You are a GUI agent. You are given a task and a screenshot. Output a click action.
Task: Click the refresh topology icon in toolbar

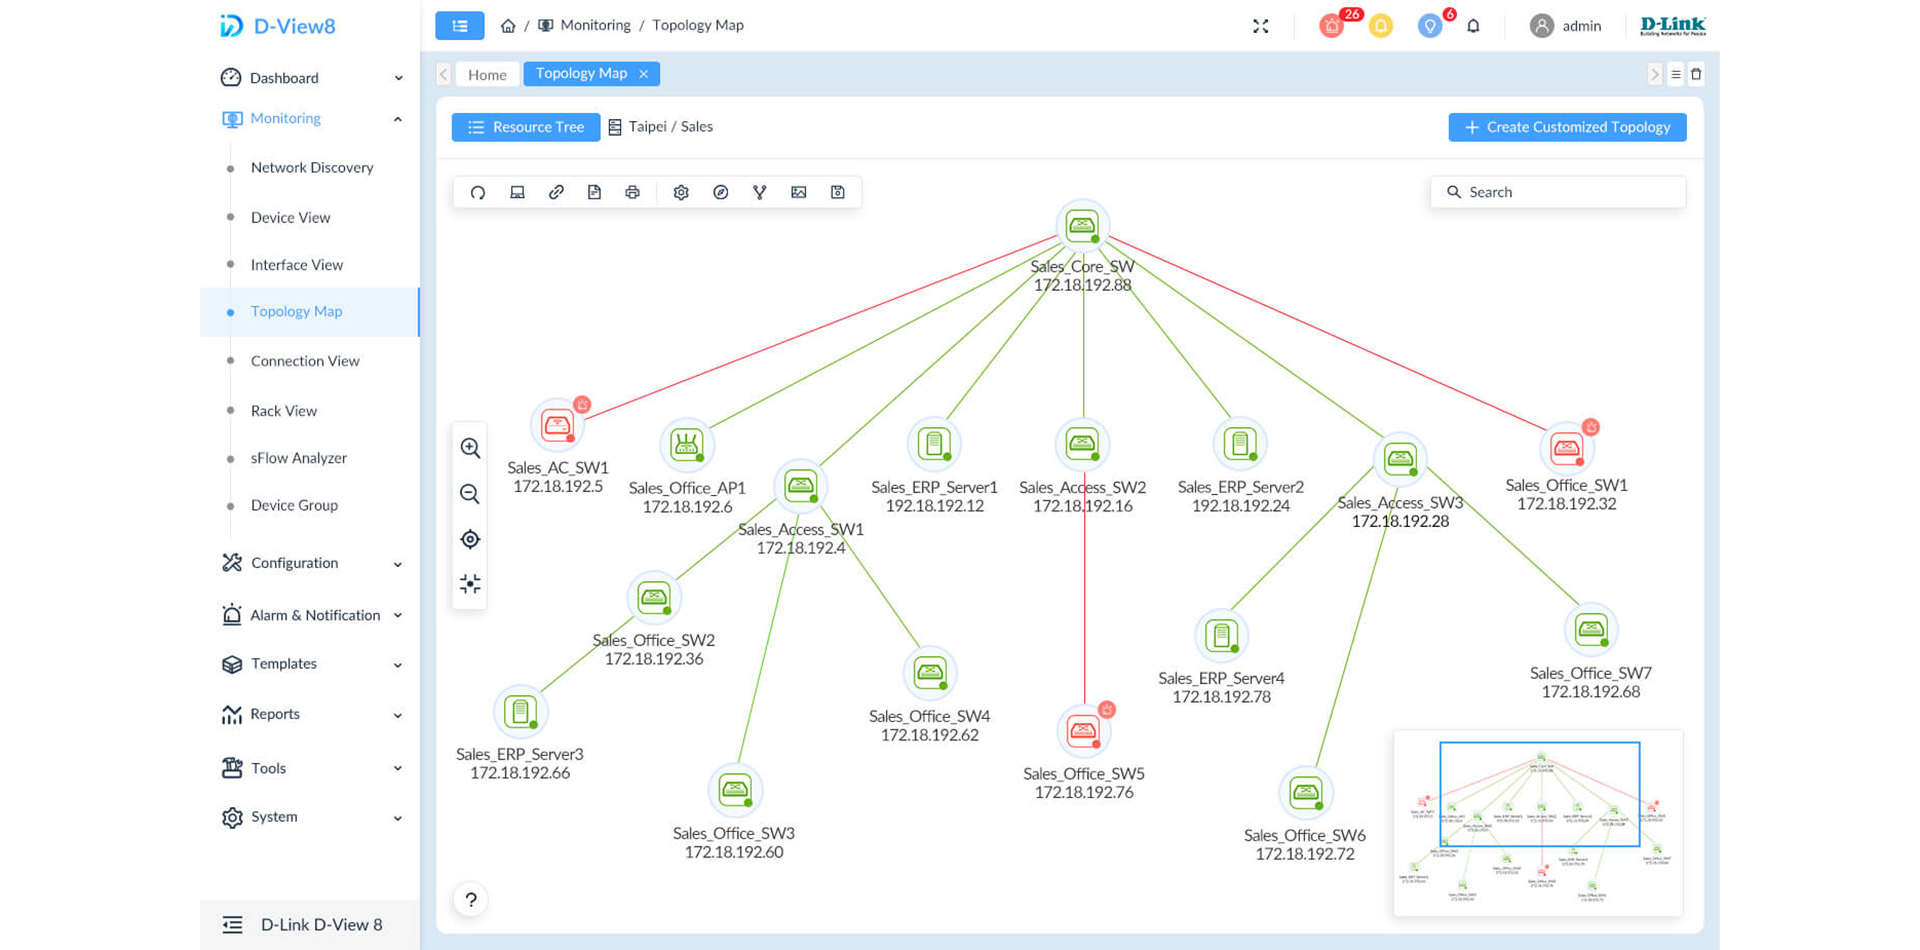pyautogui.click(x=478, y=192)
